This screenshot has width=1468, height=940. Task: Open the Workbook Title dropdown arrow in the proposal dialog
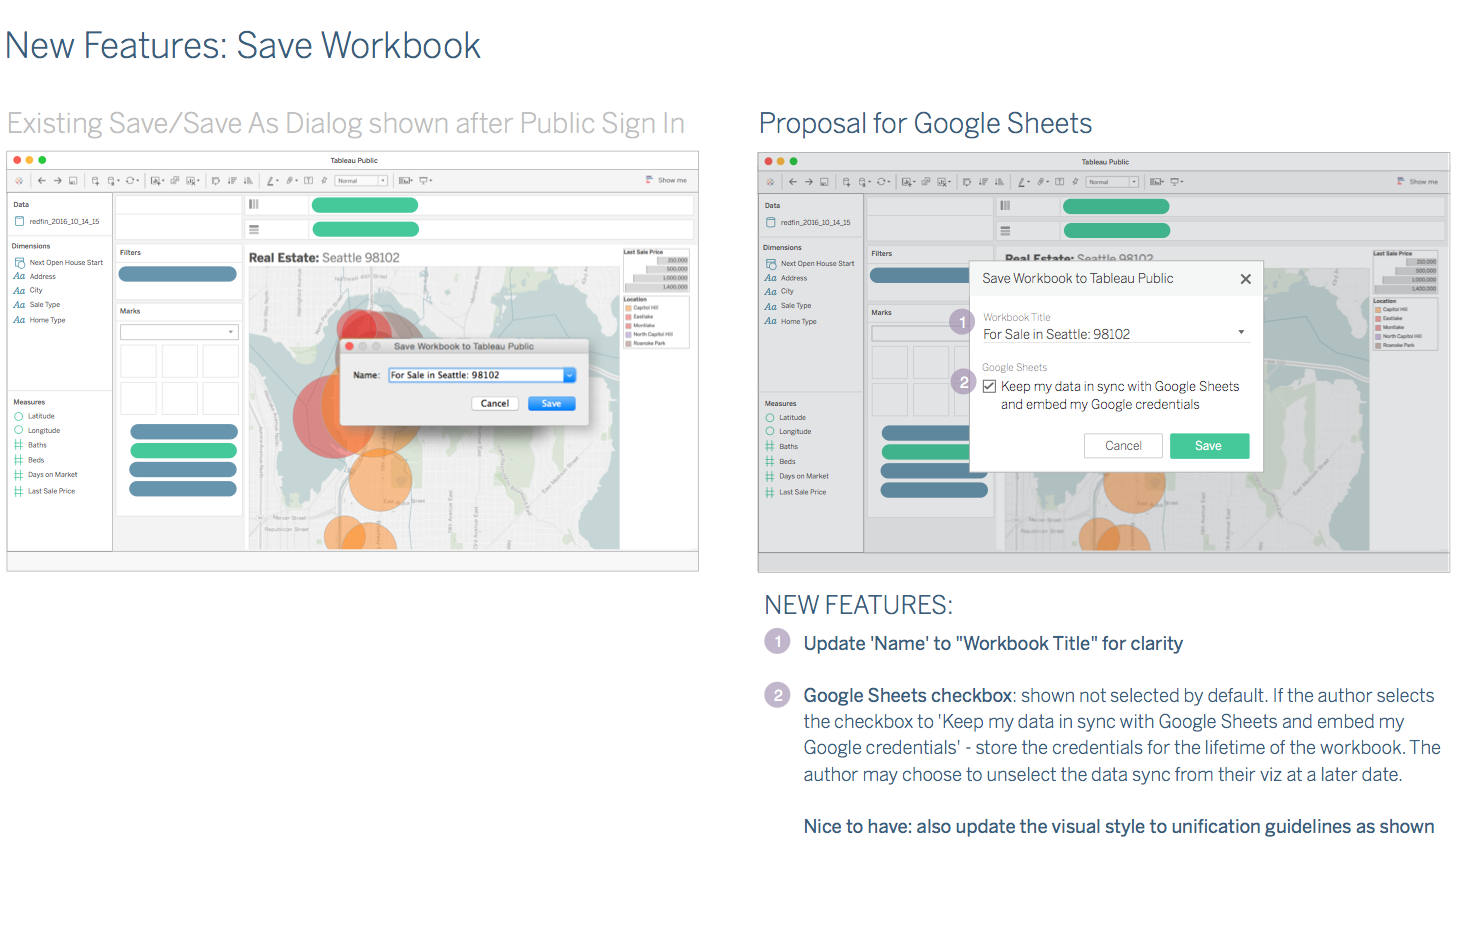[x=1241, y=333]
